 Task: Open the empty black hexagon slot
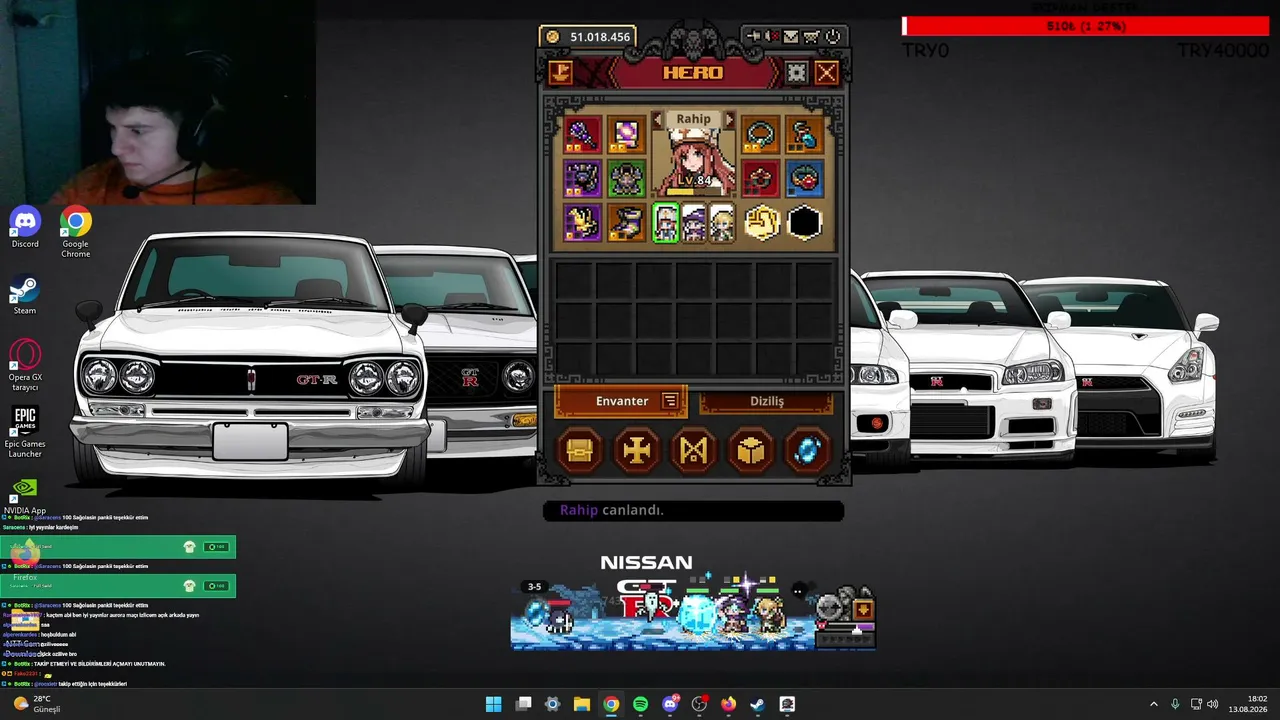click(804, 222)
